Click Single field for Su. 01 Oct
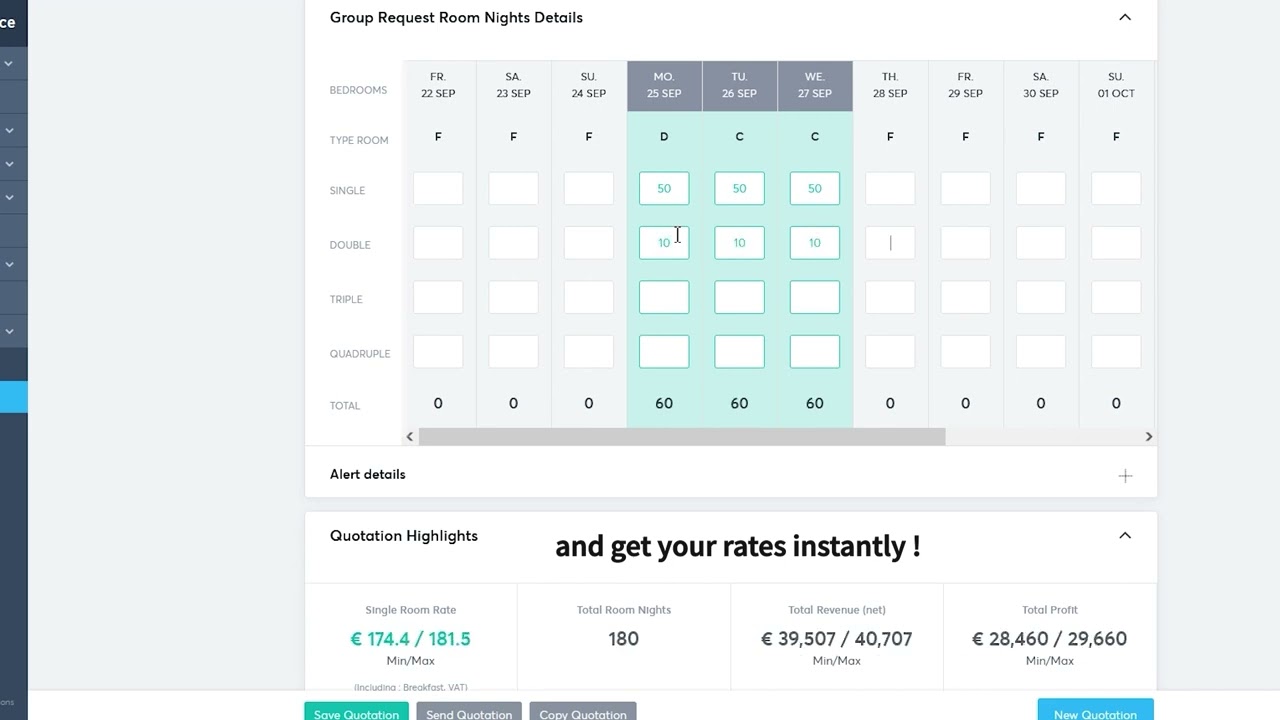This screenshot has width=1280, height=720. point(1116,189)
